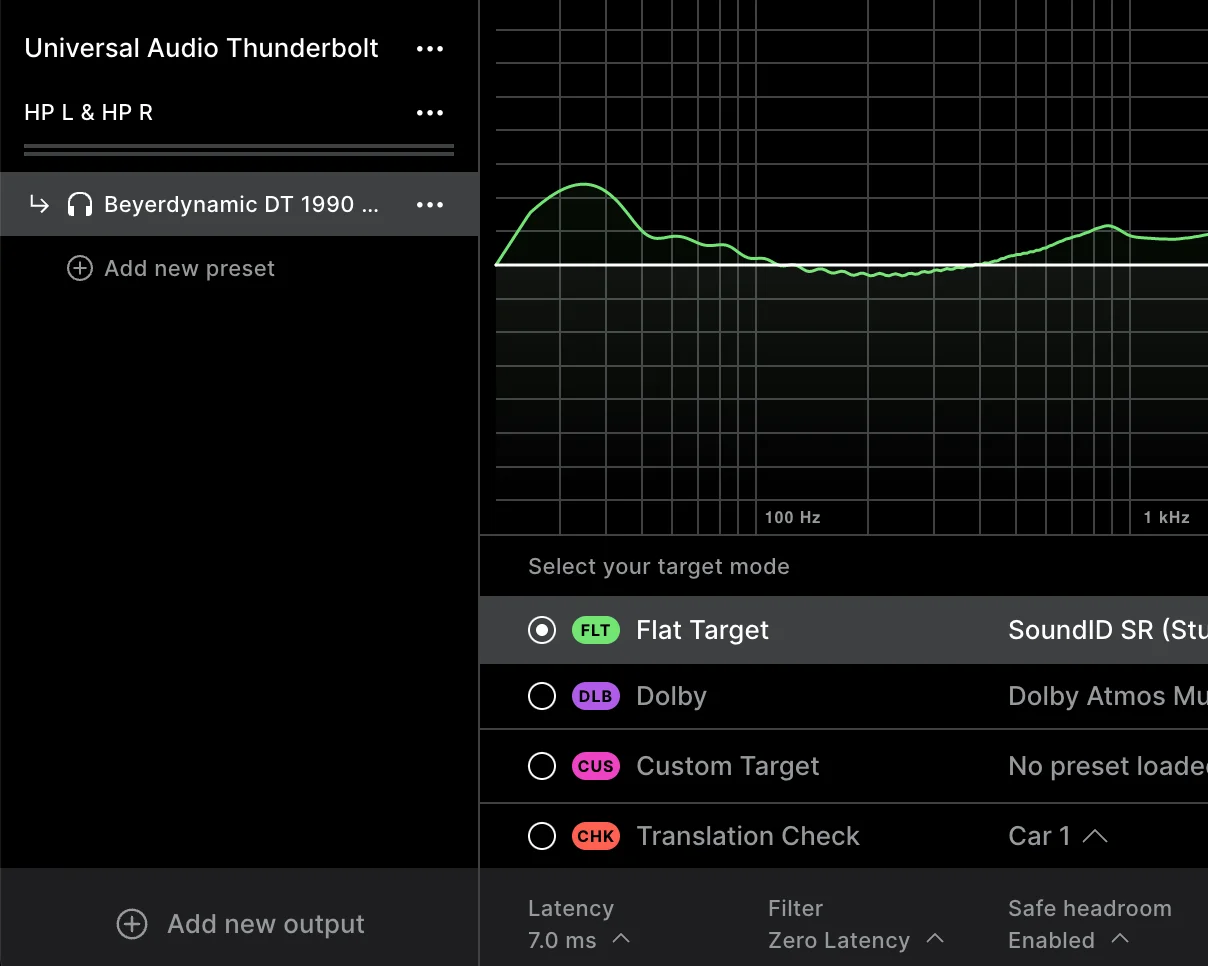Click the 100 Hz axis label
The height and width of the screenshot is (966, 1208).
point(793,517)
